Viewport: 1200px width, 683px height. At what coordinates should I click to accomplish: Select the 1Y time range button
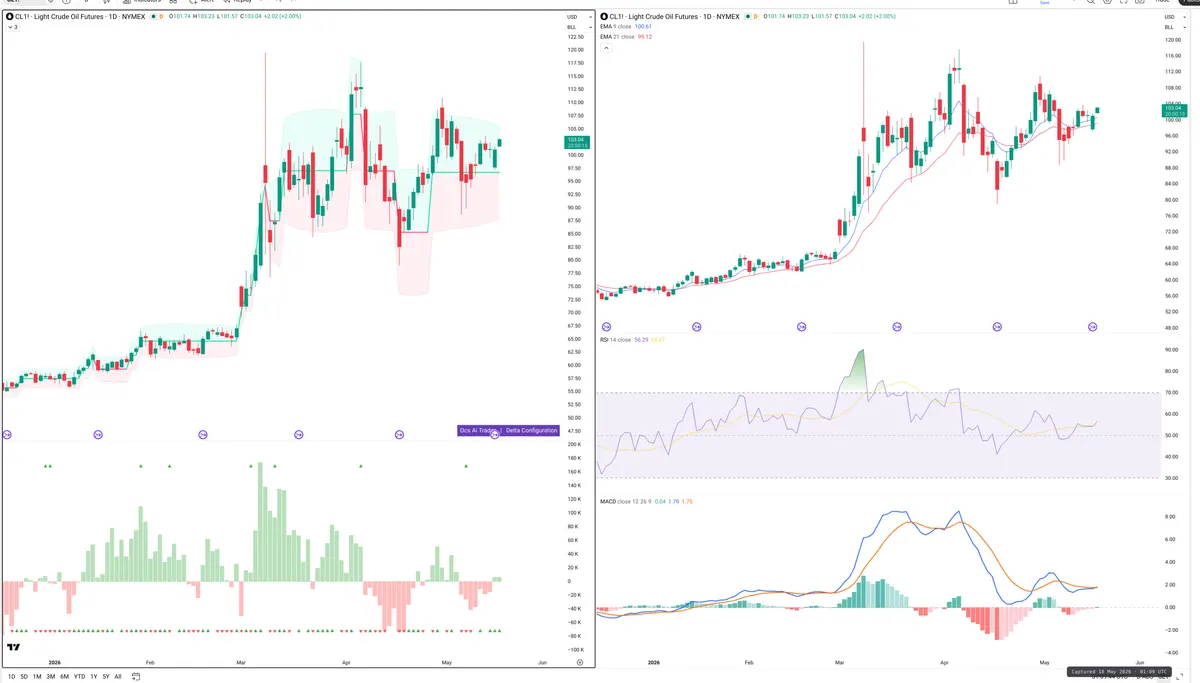[93, 676]
